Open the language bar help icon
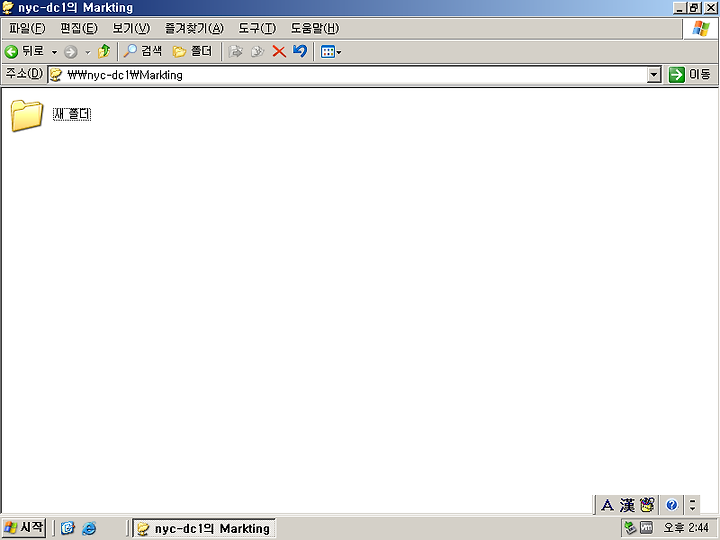The image size is (720, 540). coord(672,505)
